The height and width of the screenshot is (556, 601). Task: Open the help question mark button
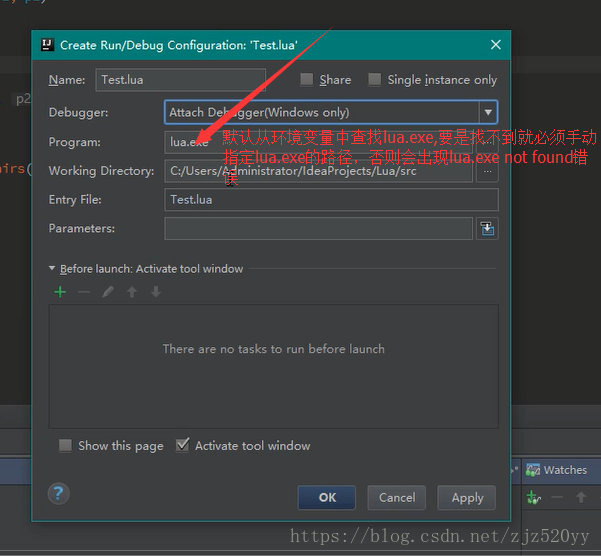point(59,494)
